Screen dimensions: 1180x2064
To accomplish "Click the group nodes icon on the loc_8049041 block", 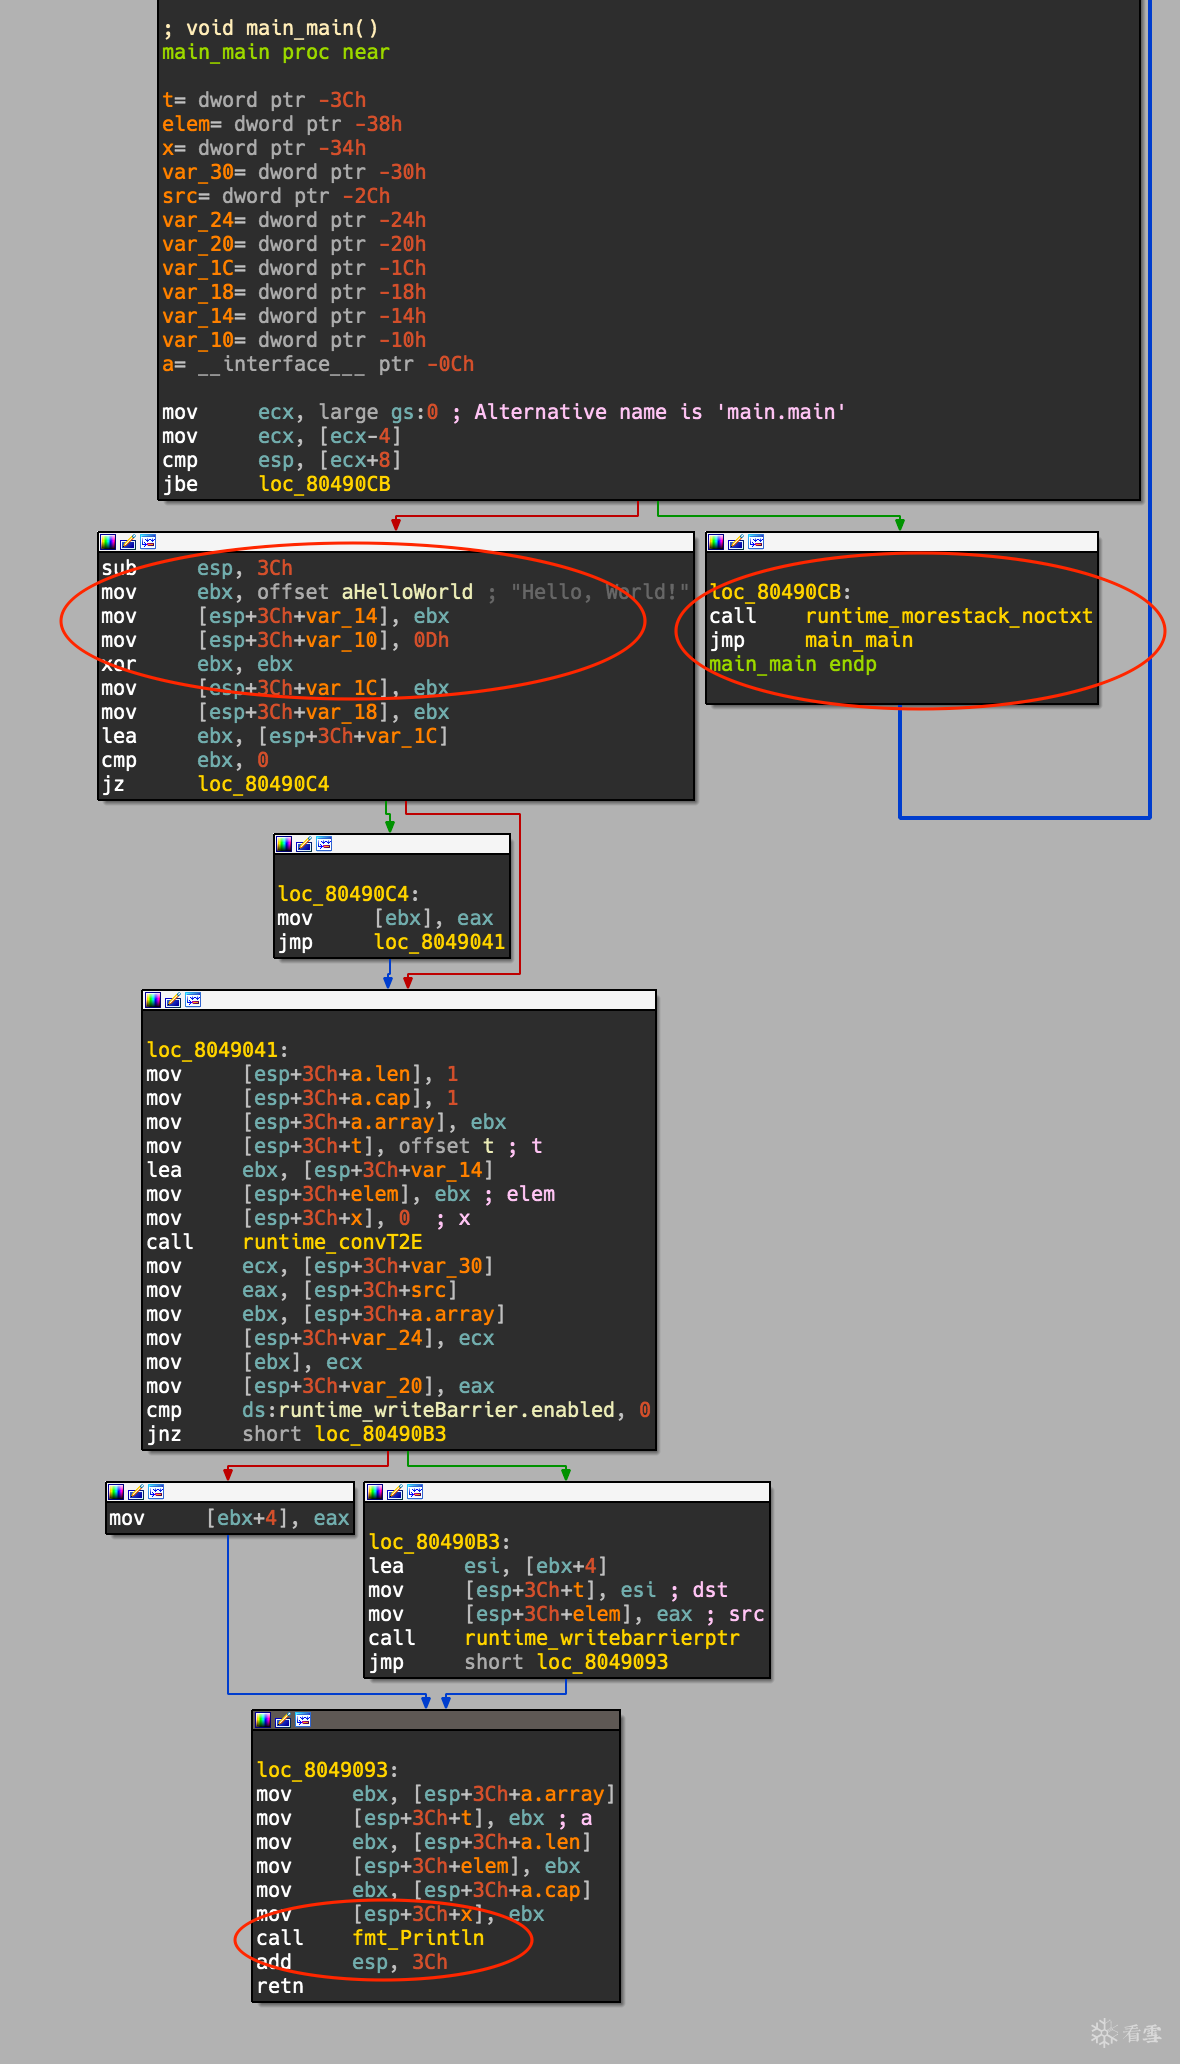I will 193,1000.
